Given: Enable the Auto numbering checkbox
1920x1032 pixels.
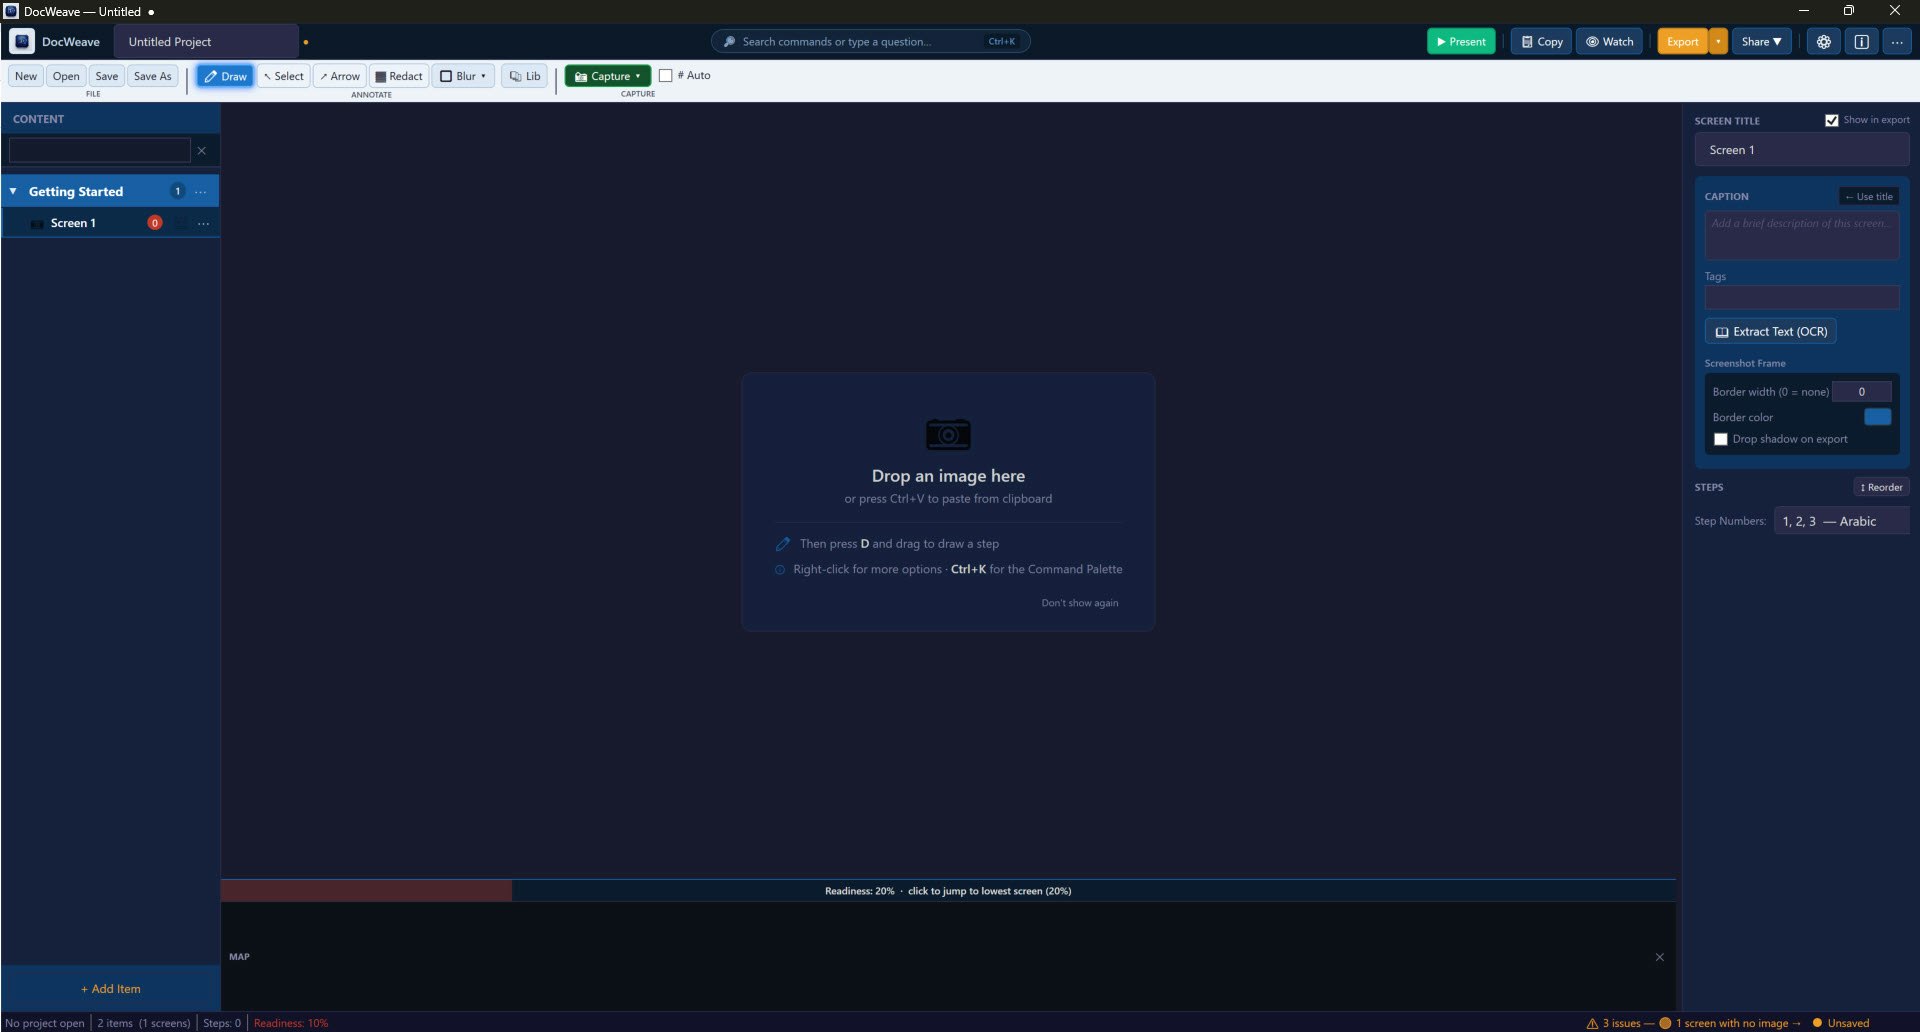Looking at the screenshot, I should point(665,75).
